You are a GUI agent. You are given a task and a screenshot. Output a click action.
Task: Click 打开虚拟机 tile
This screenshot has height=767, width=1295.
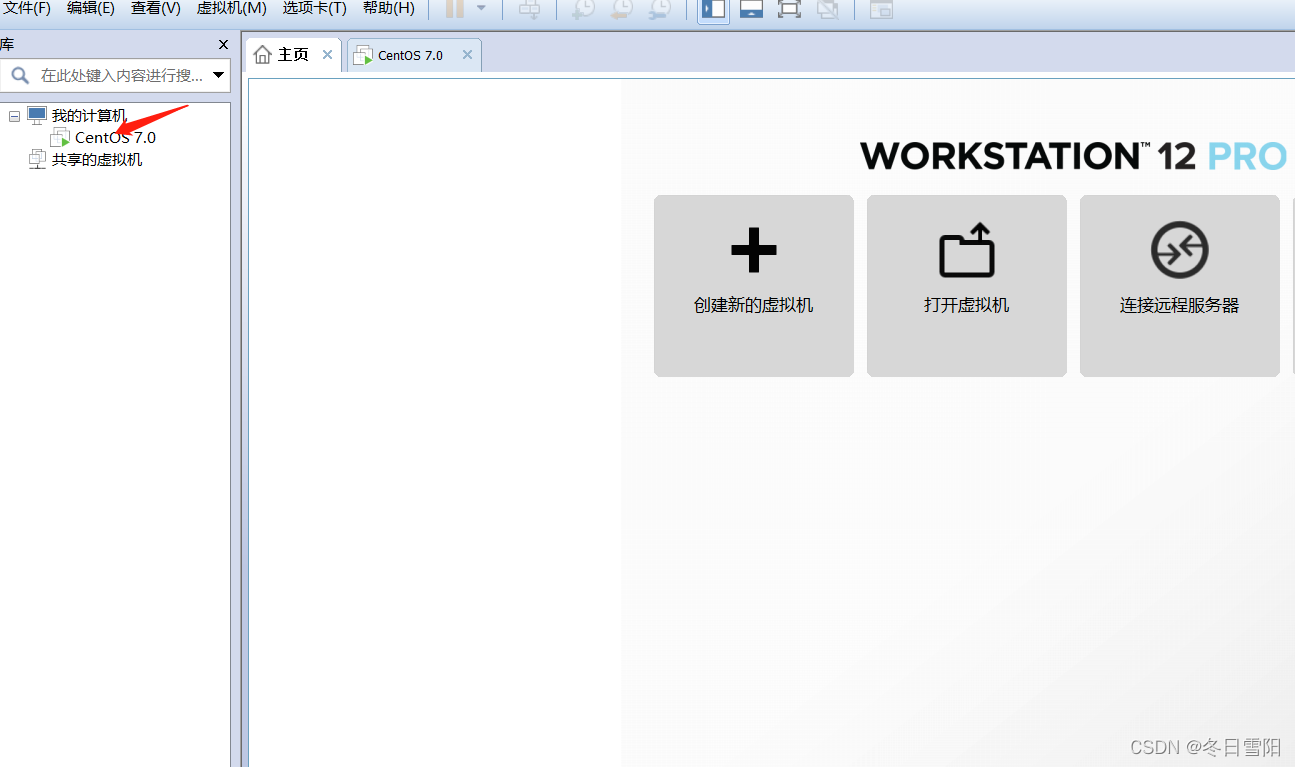[967, 286]
